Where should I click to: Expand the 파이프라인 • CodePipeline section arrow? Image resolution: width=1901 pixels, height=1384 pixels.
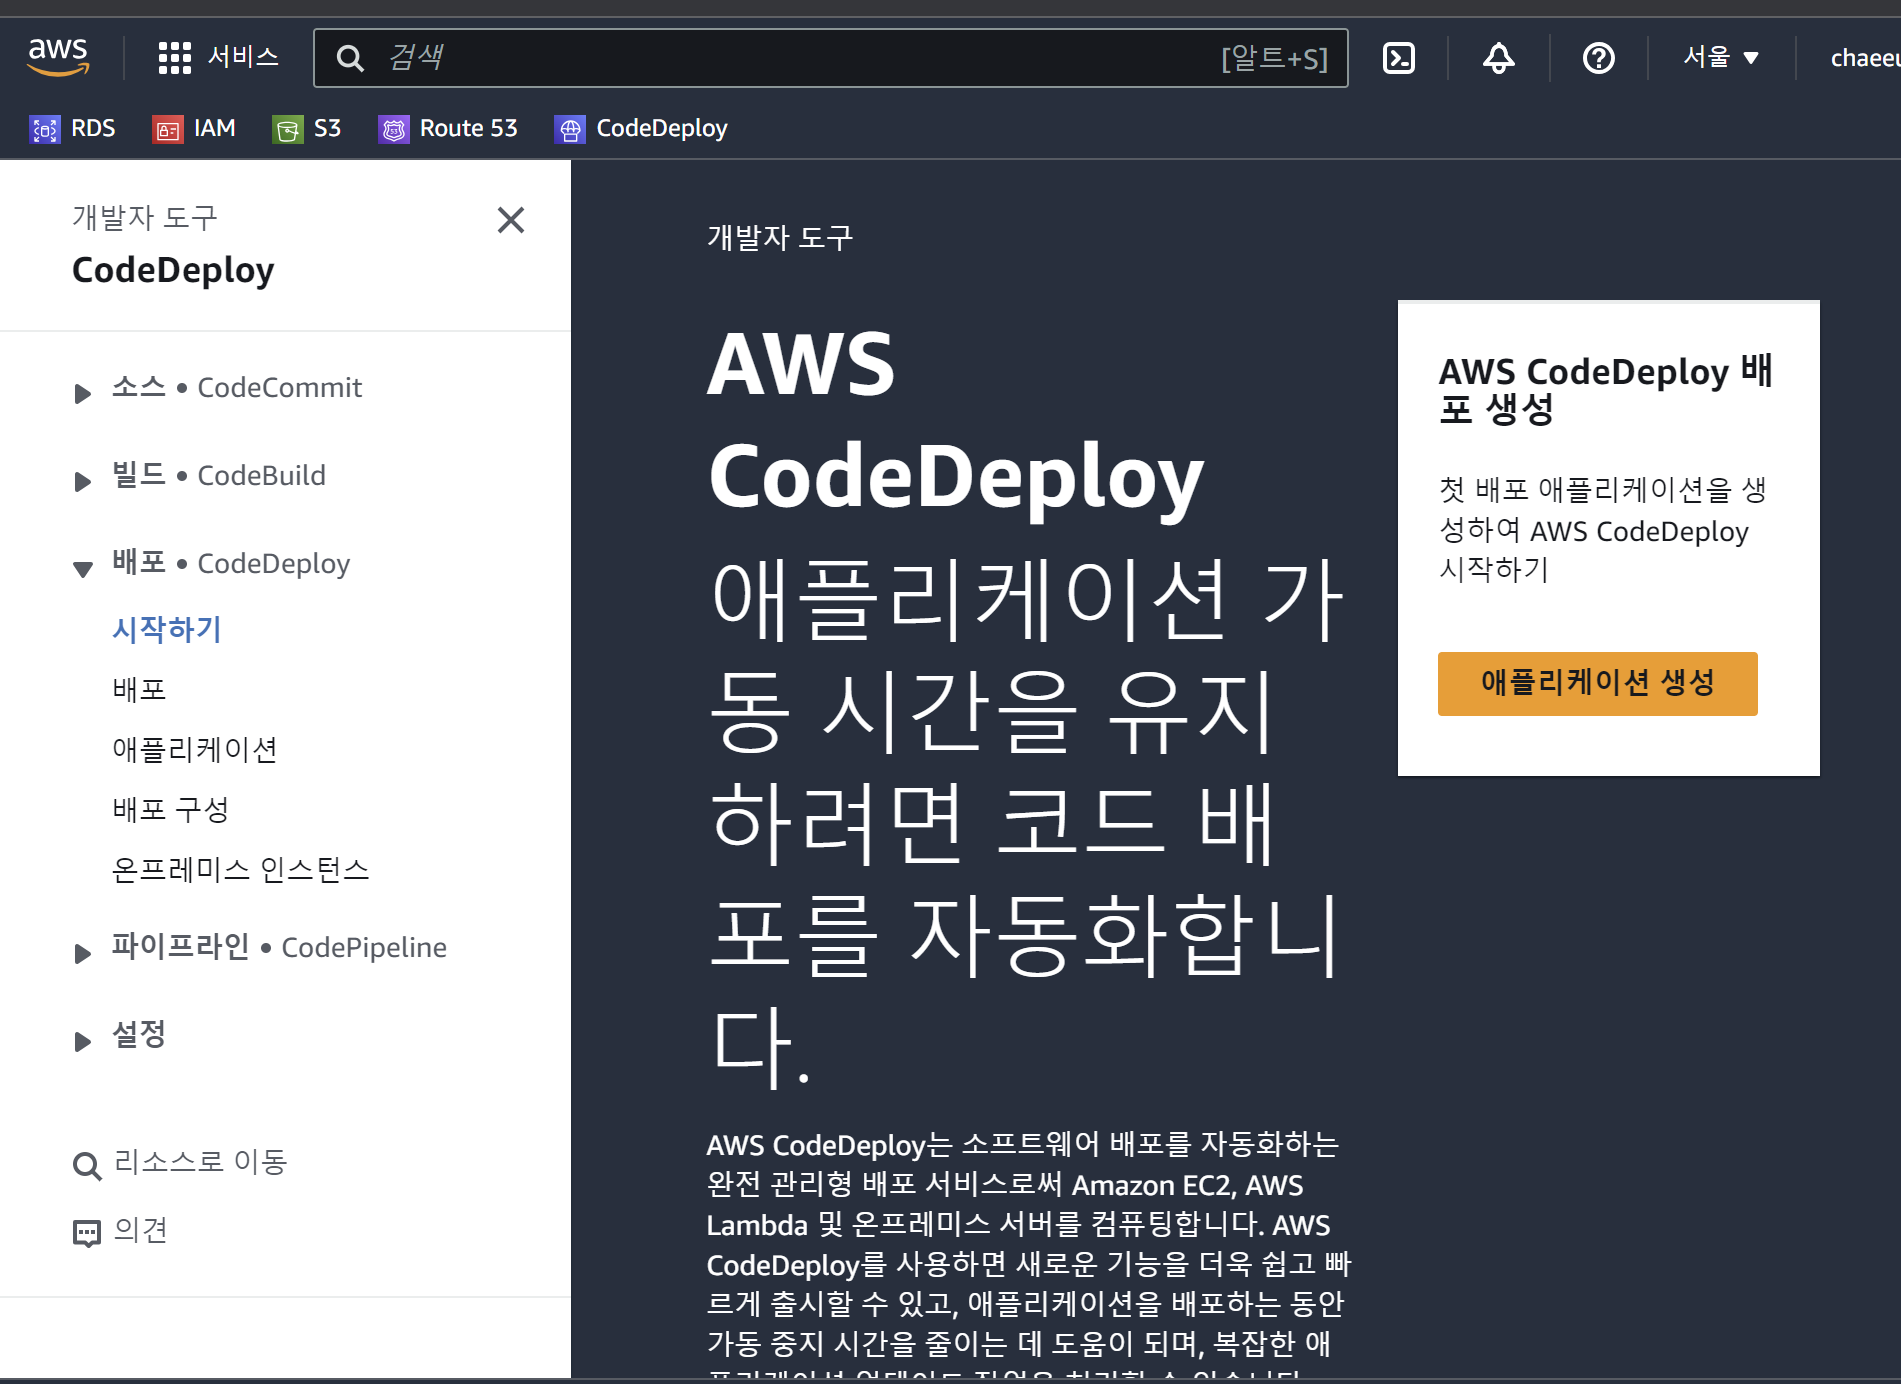click(82, 953)
